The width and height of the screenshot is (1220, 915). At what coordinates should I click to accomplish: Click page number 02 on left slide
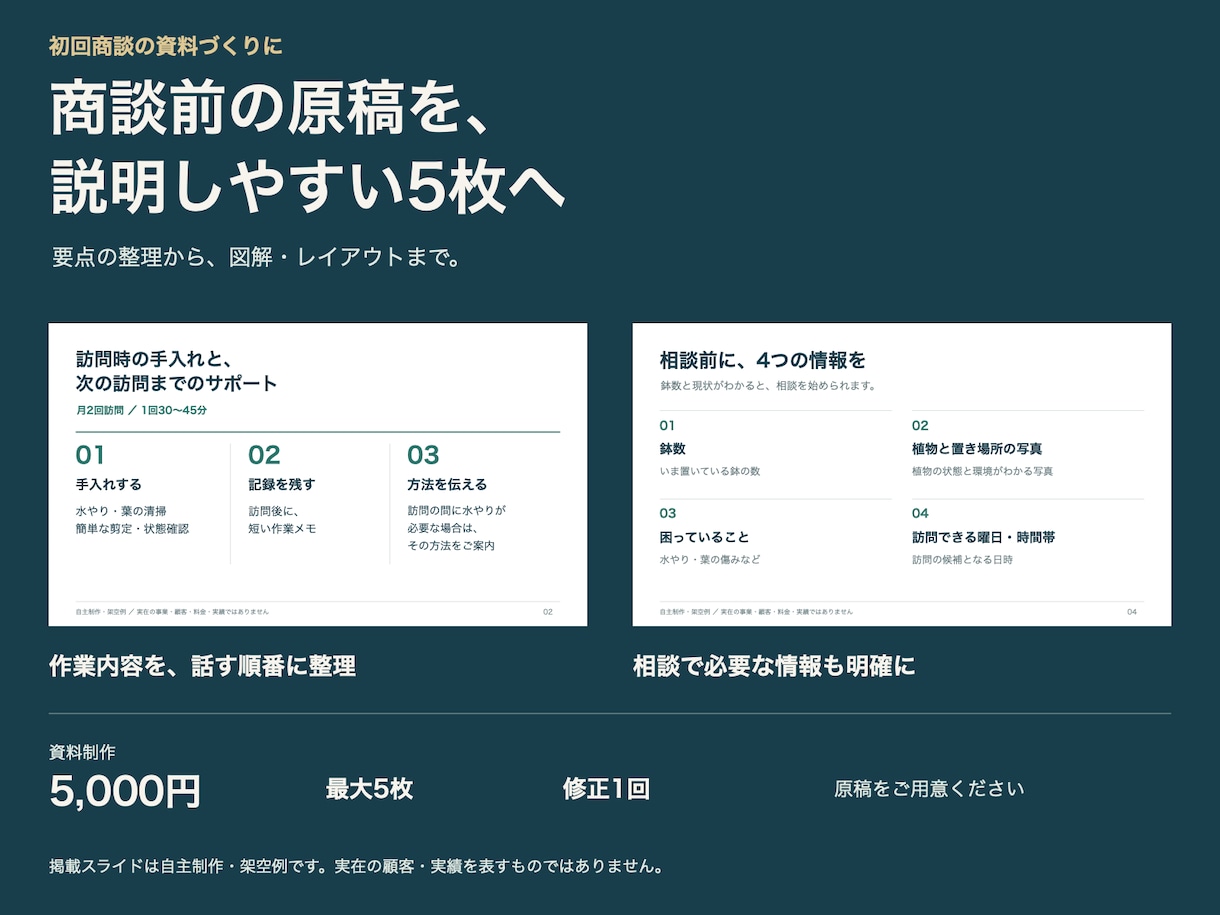click(548, 611)
